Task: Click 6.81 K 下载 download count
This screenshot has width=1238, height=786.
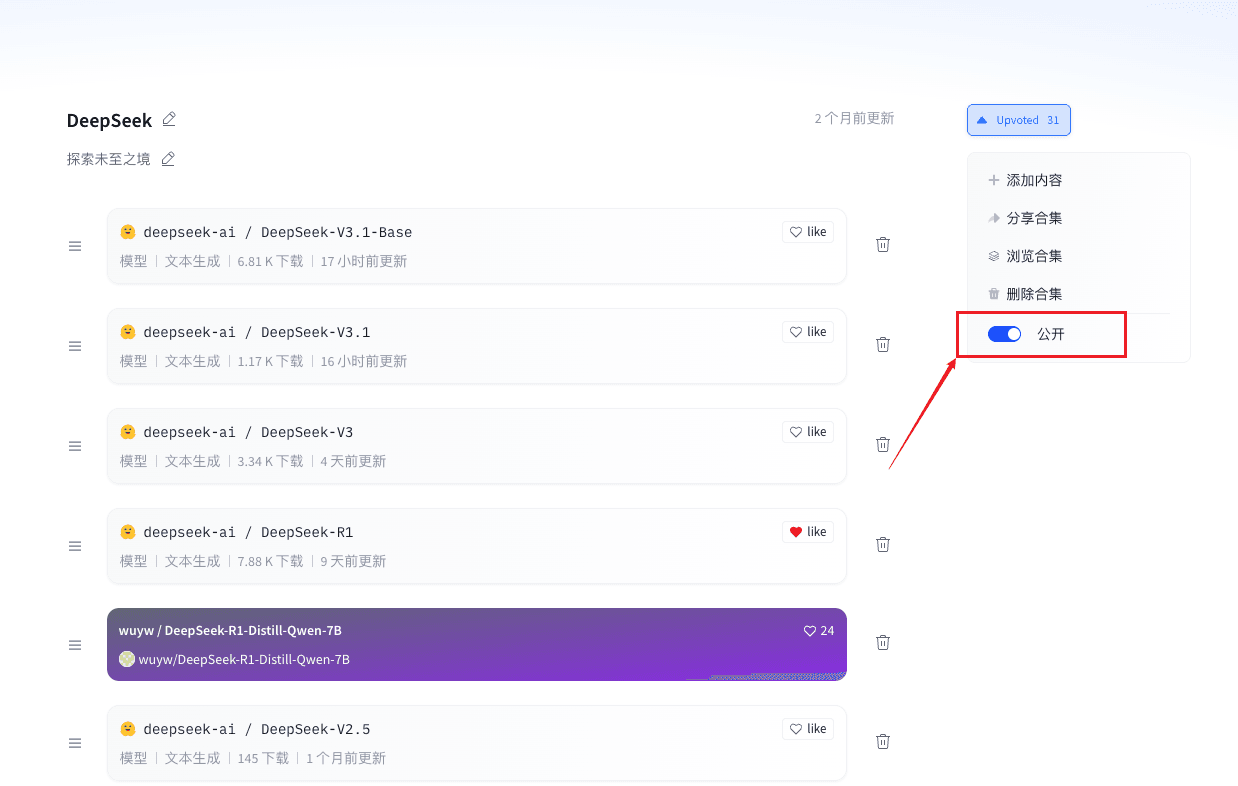Action: pyautogui.click(x=270, y=261)
